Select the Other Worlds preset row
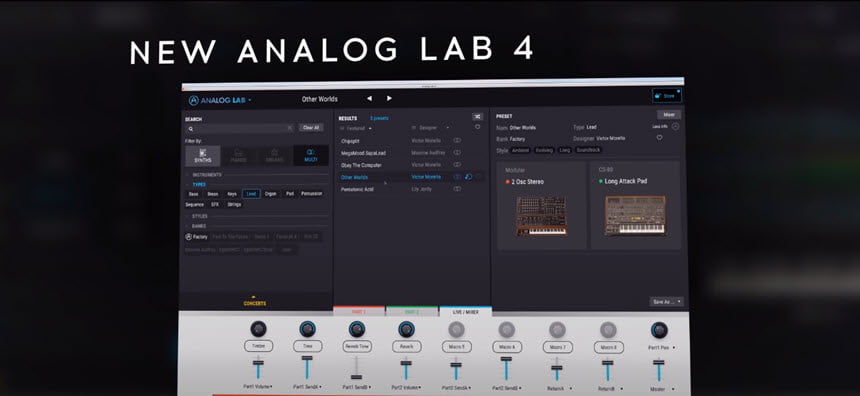Image resolution: width=860 pixels, height=396 pixels. coord(411,177)
